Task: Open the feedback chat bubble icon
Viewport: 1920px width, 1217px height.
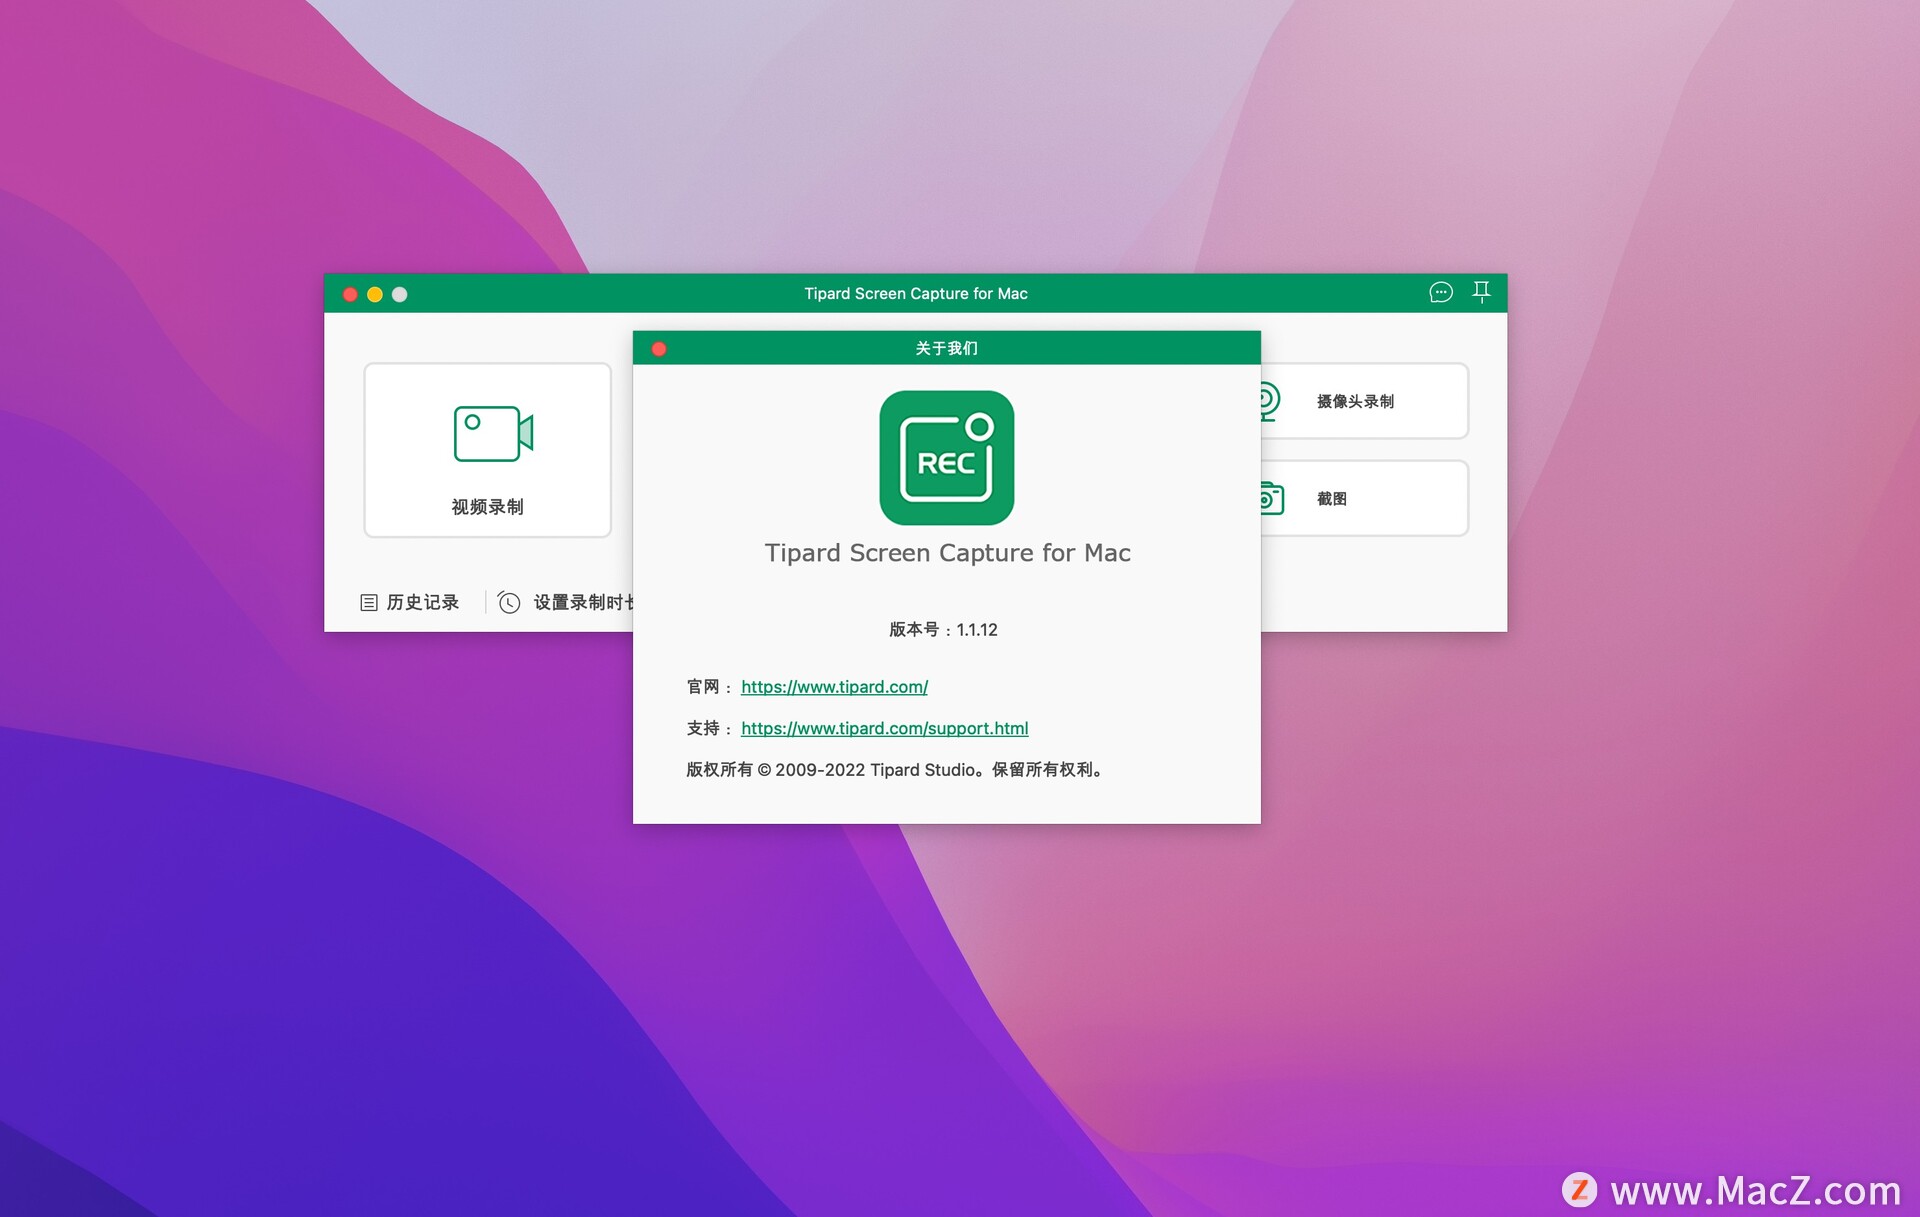Action: click(1440, 292)
